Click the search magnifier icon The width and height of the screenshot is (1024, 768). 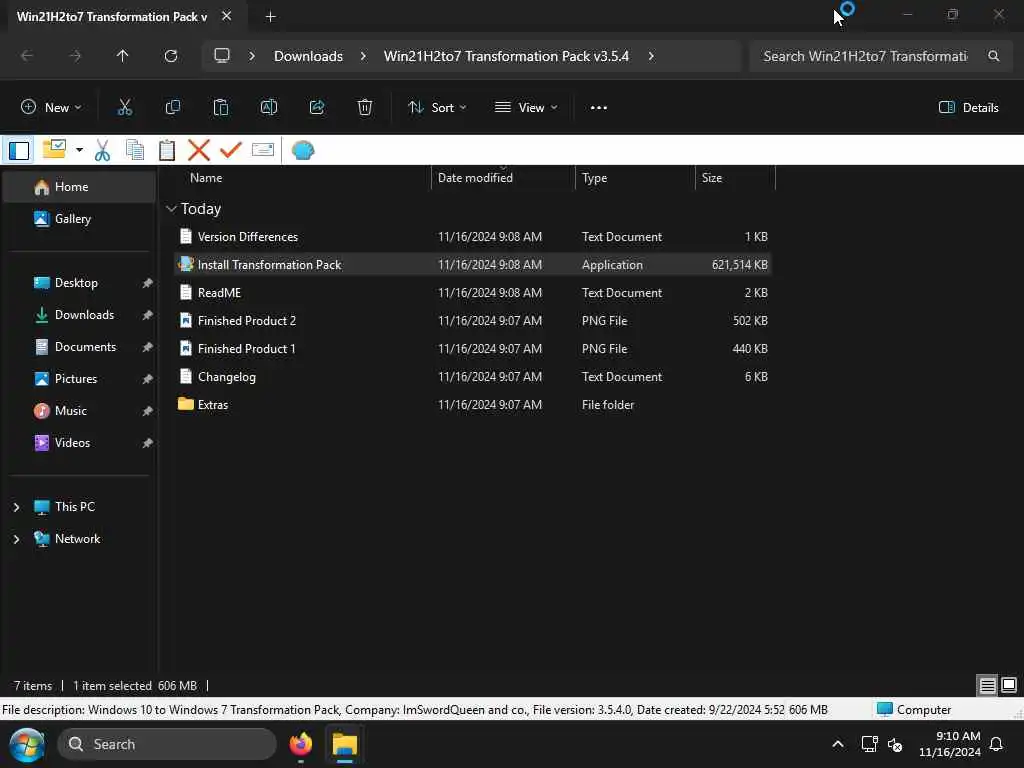pyautogui.click(x=993, y=56)
